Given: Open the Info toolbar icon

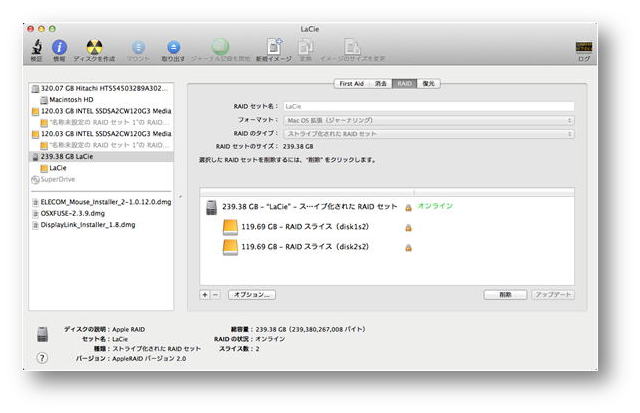Looking at the screenshot, I should pyautogui.click(x=60, y=47).
